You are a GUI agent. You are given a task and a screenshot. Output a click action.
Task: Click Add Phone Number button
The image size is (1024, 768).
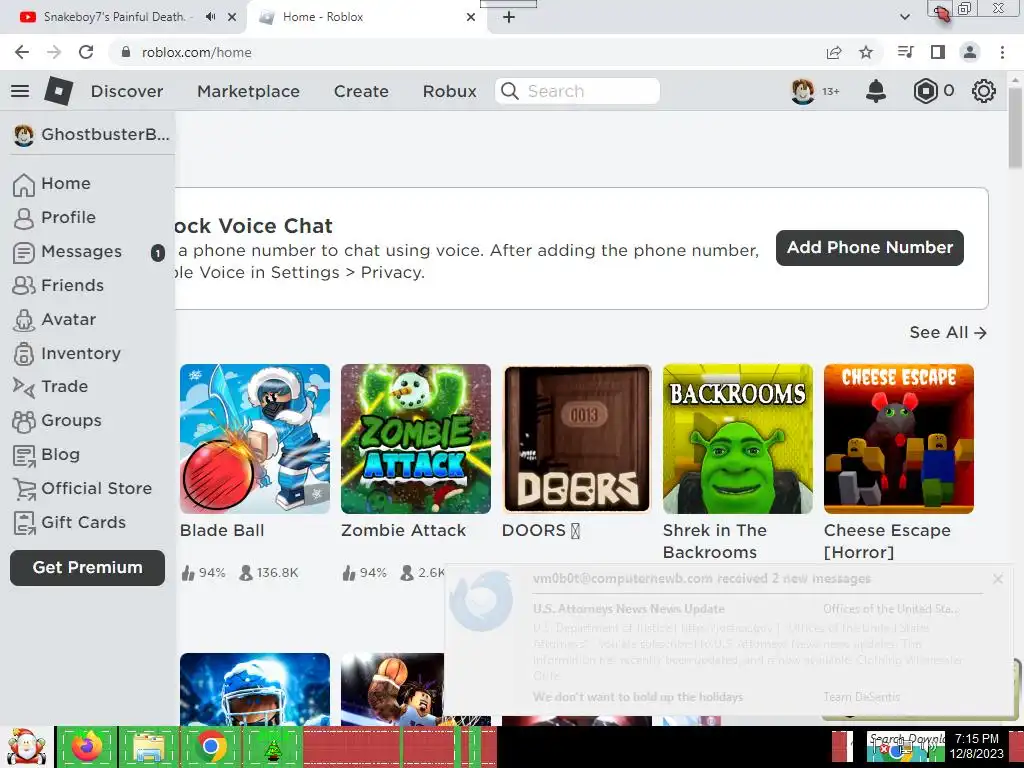[870, 248]
